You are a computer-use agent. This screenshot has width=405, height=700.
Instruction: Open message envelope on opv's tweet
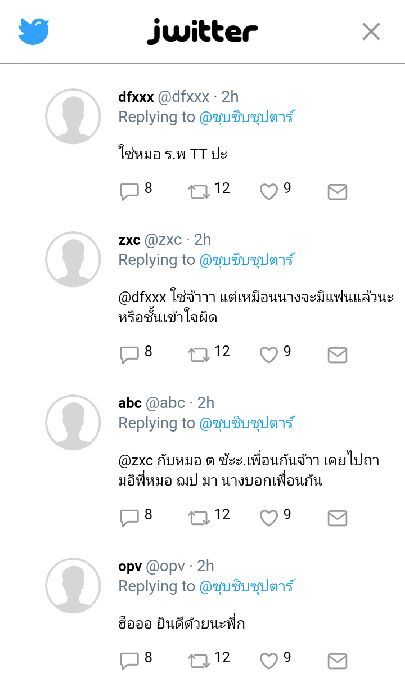click(337, 661)
